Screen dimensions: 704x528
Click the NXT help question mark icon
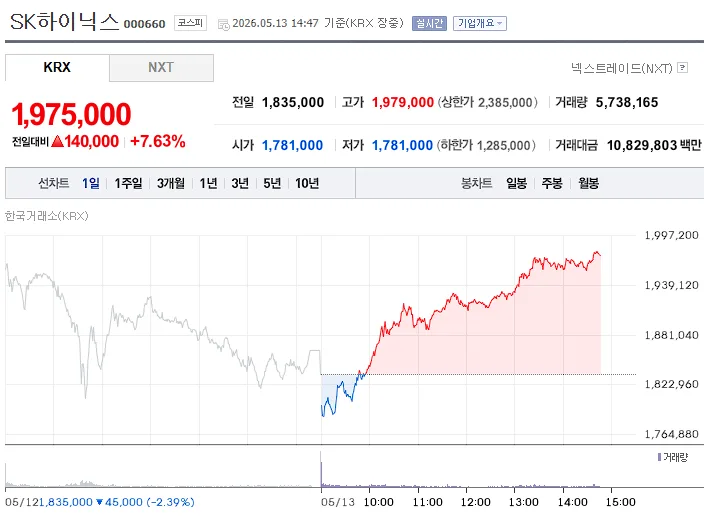pyautogui.click(x=682, y=68)
